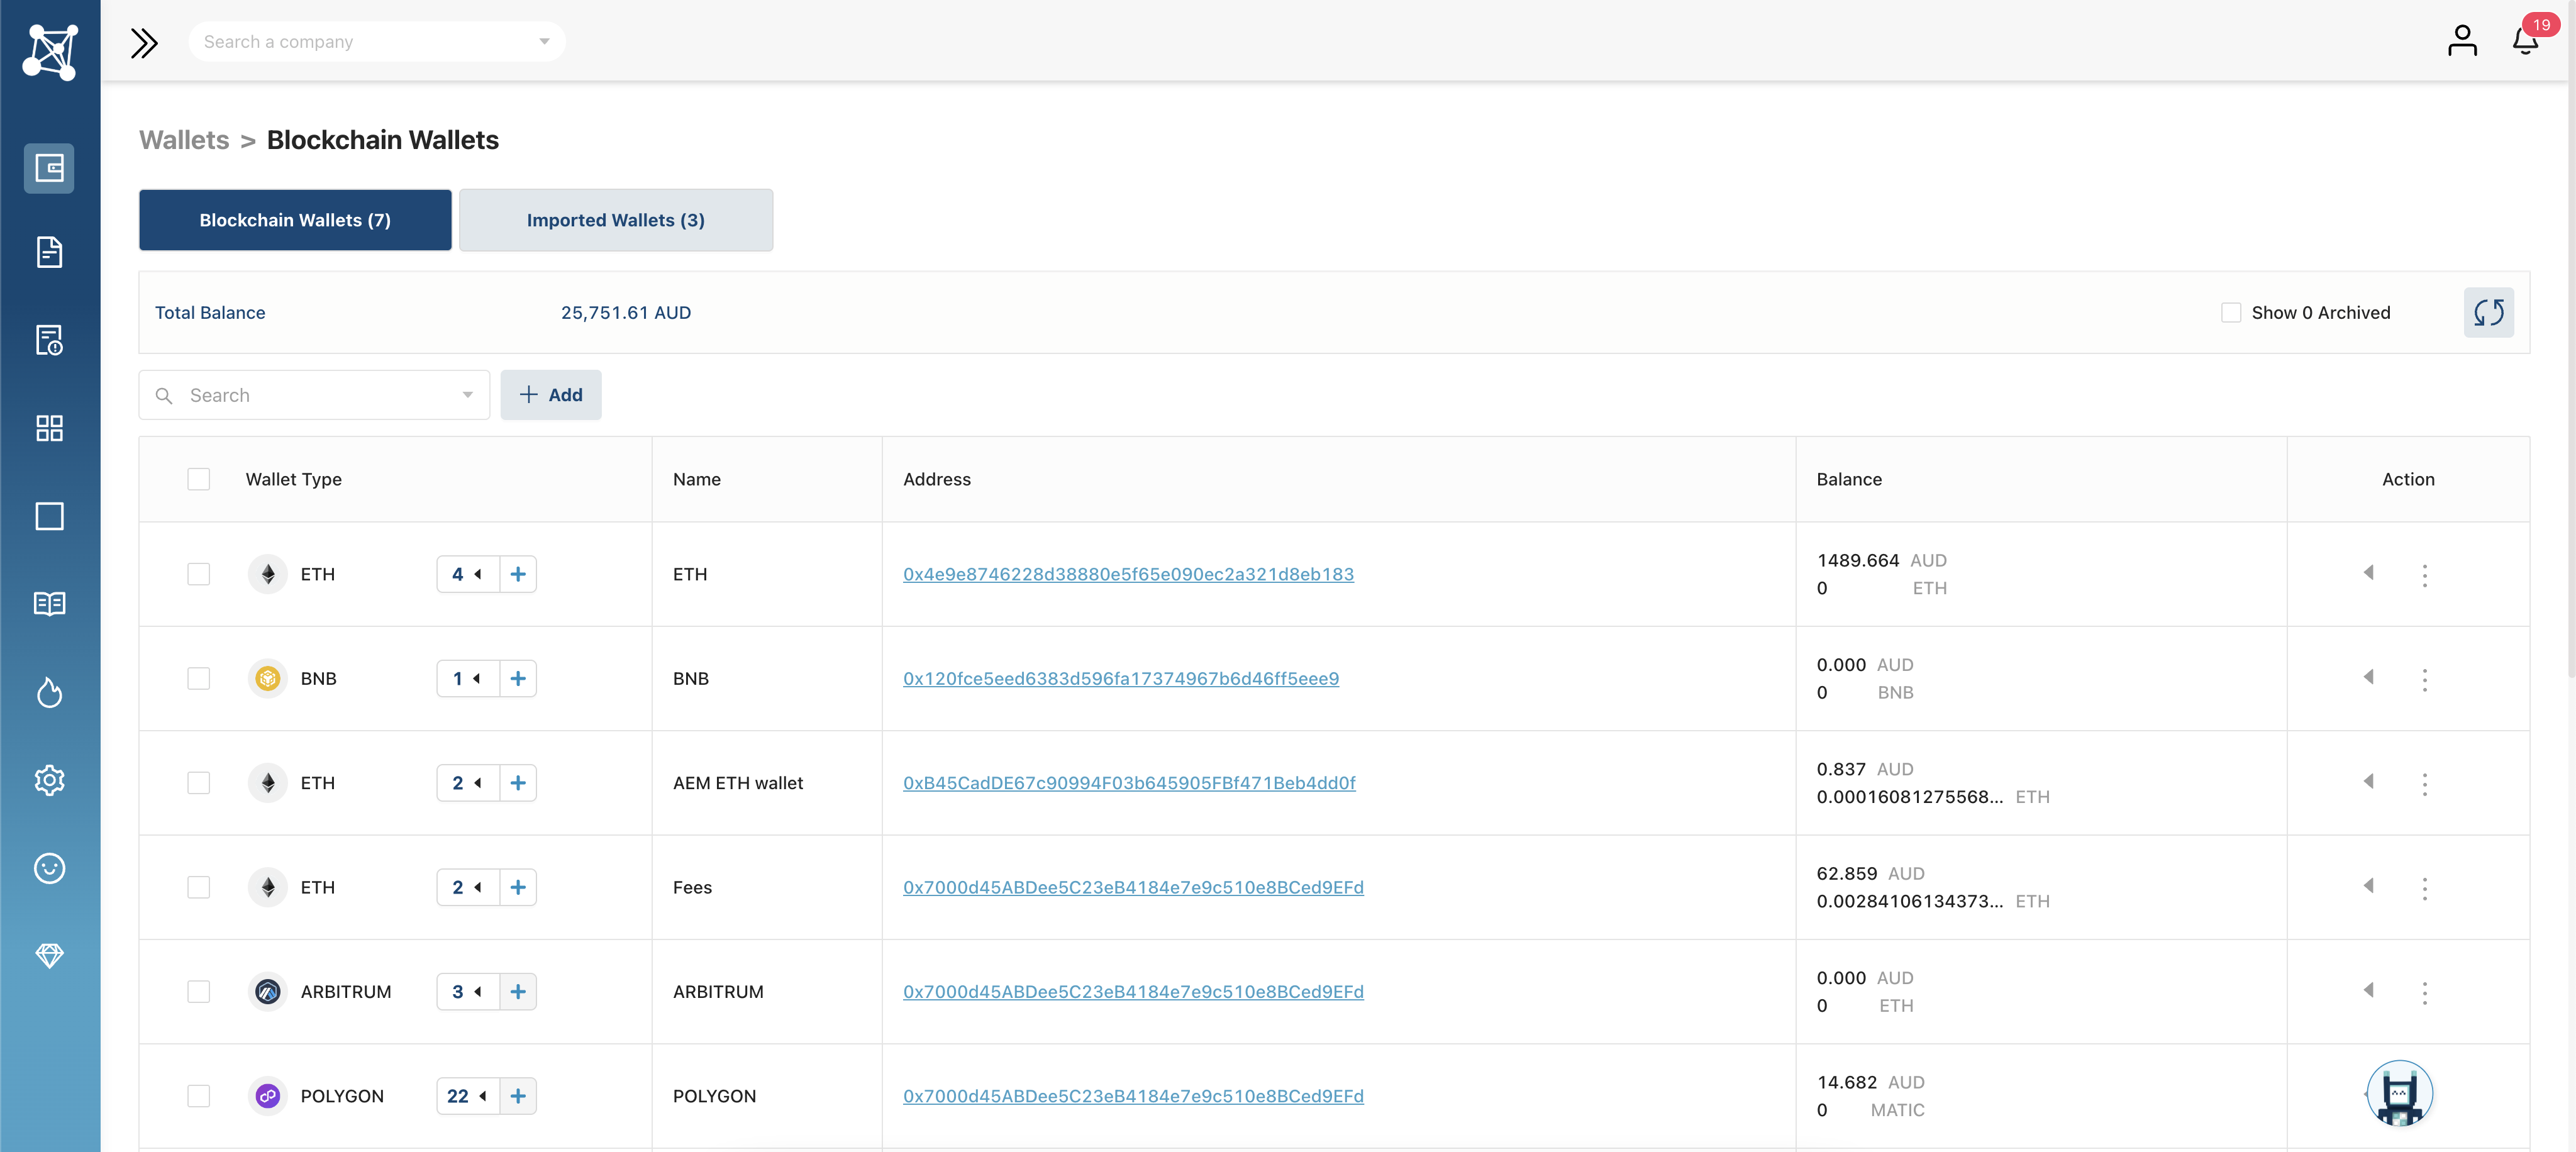
Task: Click the flame icon in the sidebar
Action: [x=49, y=693]
